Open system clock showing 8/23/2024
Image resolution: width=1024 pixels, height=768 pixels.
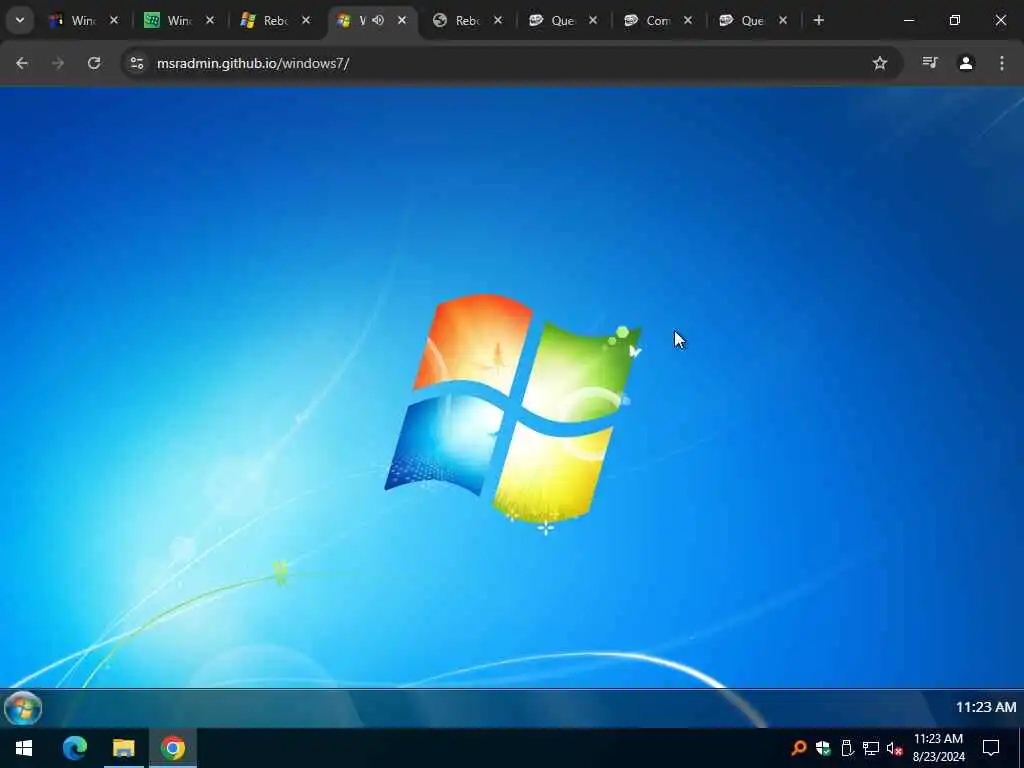[x=938, y=748]
